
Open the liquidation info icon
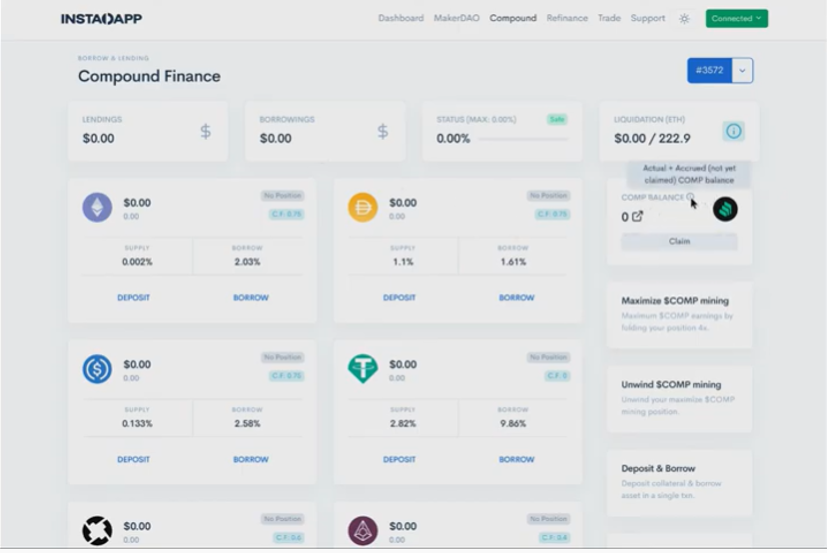click(x=734, y=131)
